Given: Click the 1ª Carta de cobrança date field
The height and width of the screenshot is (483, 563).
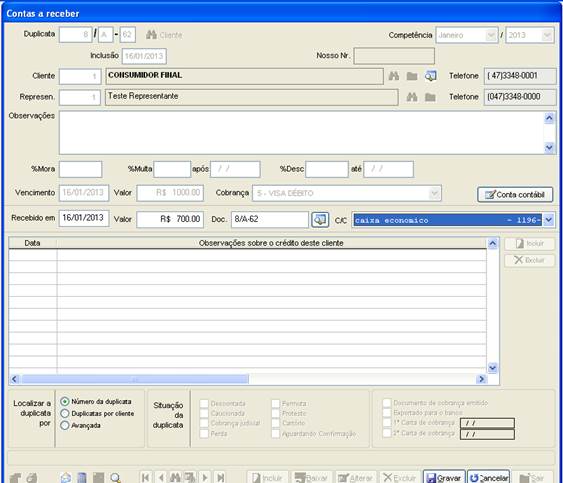Looking at the screenshot, I should pyautogui.click(x=487, y=423).
